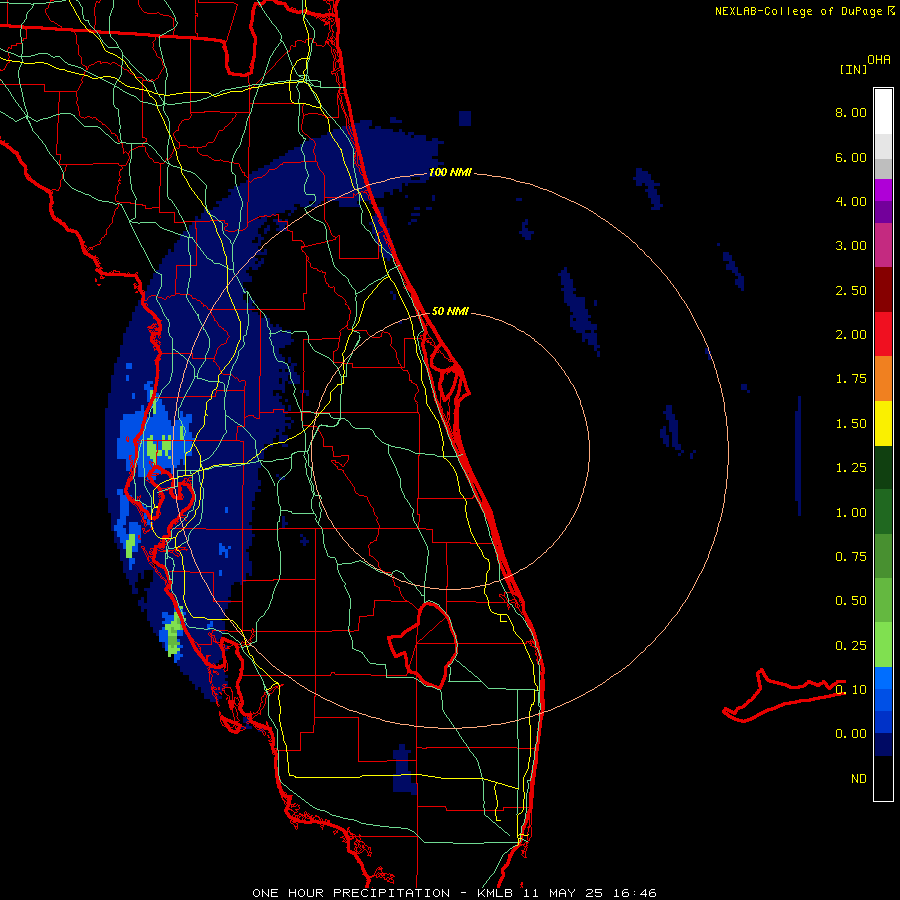900x900 pixels.
Task: Select the ND legend label
Action: tap(859, 779)
